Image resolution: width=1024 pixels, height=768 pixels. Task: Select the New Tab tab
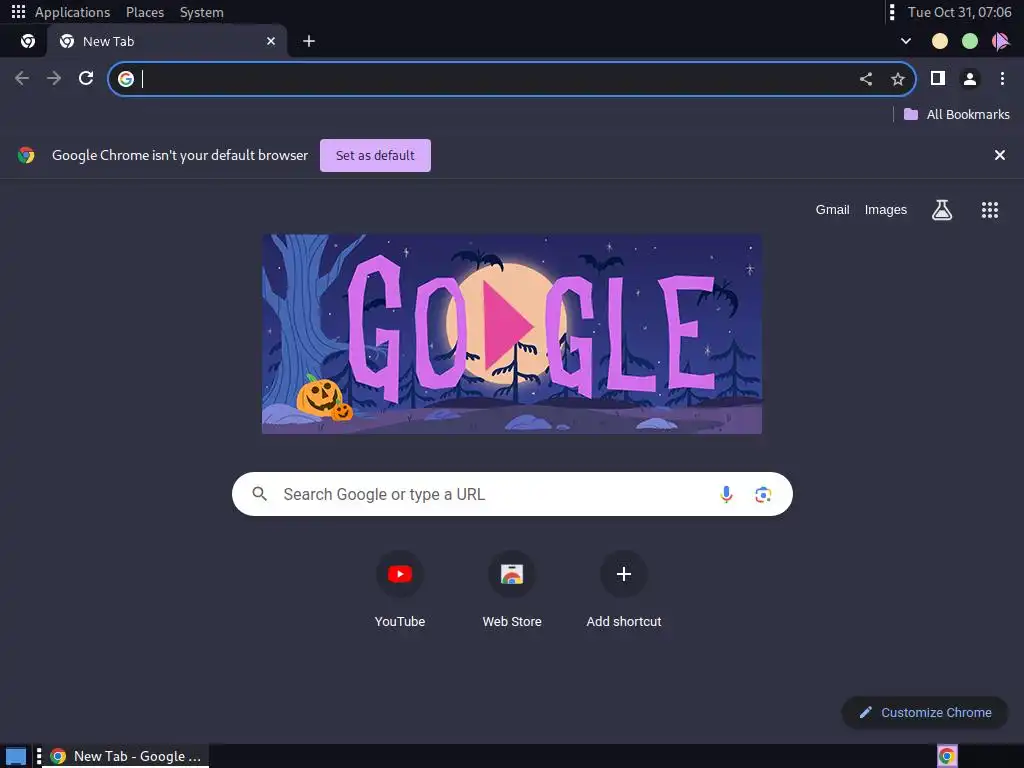tap(167, 41)
